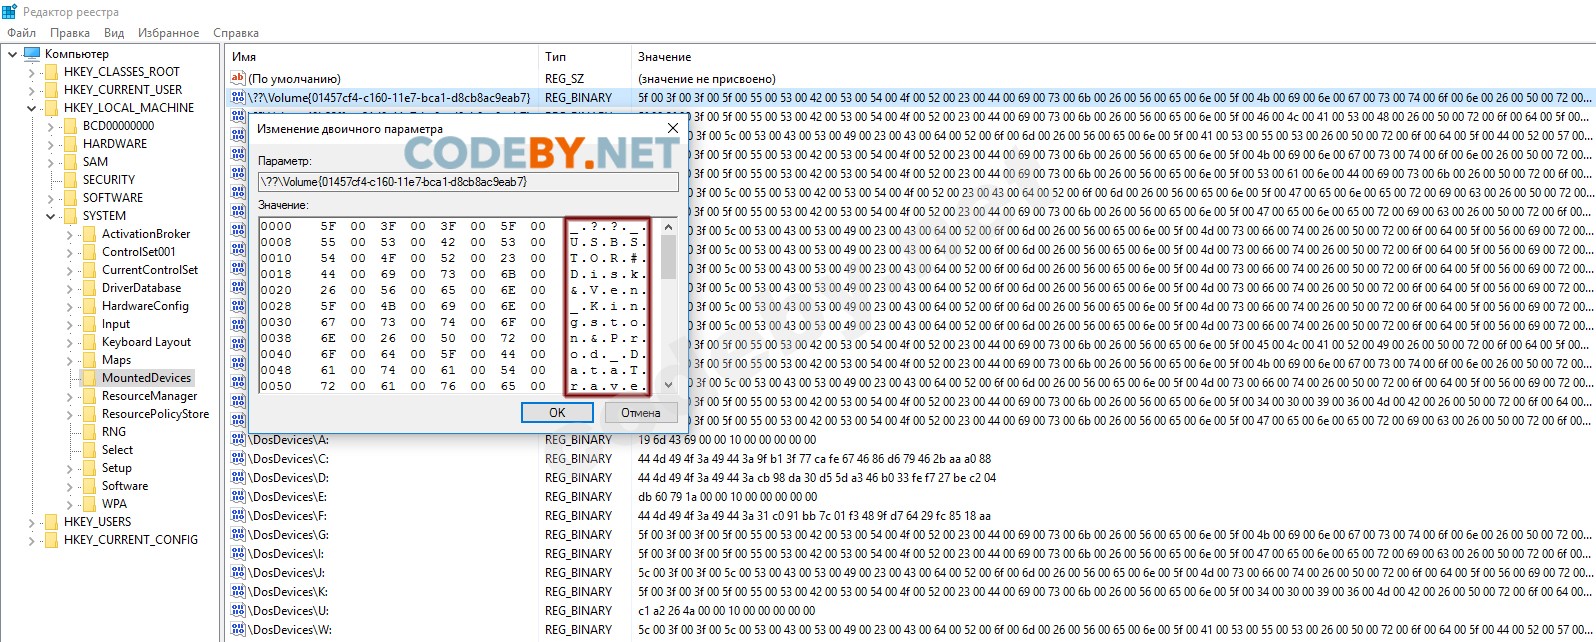The width and height of the screenshot is (1596, 642).
Task: Click the binary icon of \DosDevices\W:
Action: (238, 630)
